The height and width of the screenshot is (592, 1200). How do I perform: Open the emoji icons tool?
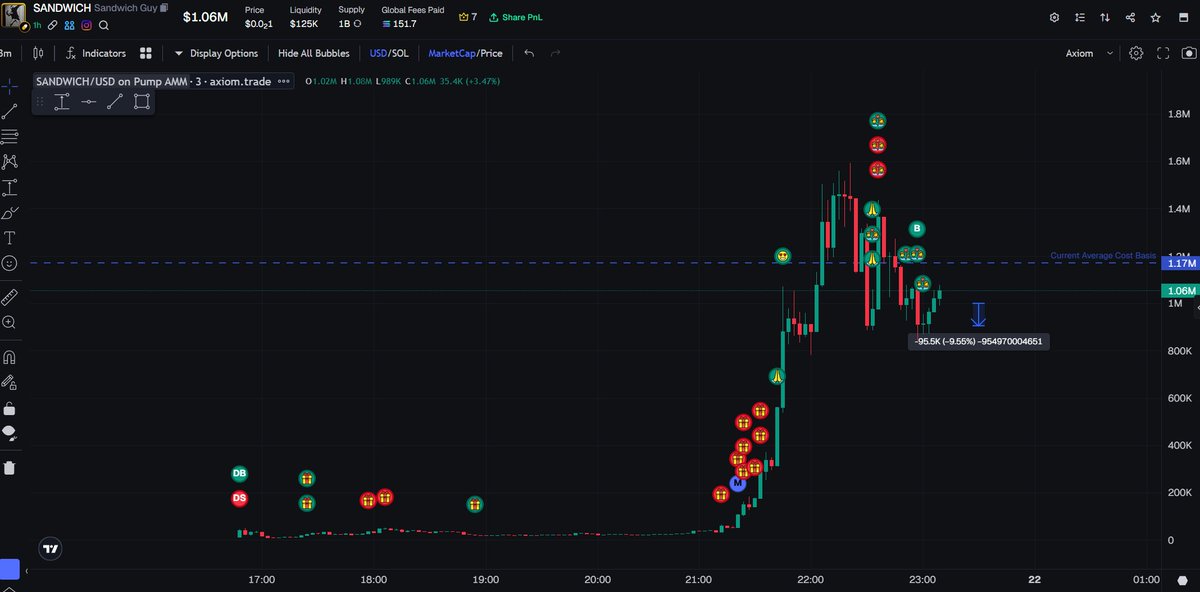[10, 263]
